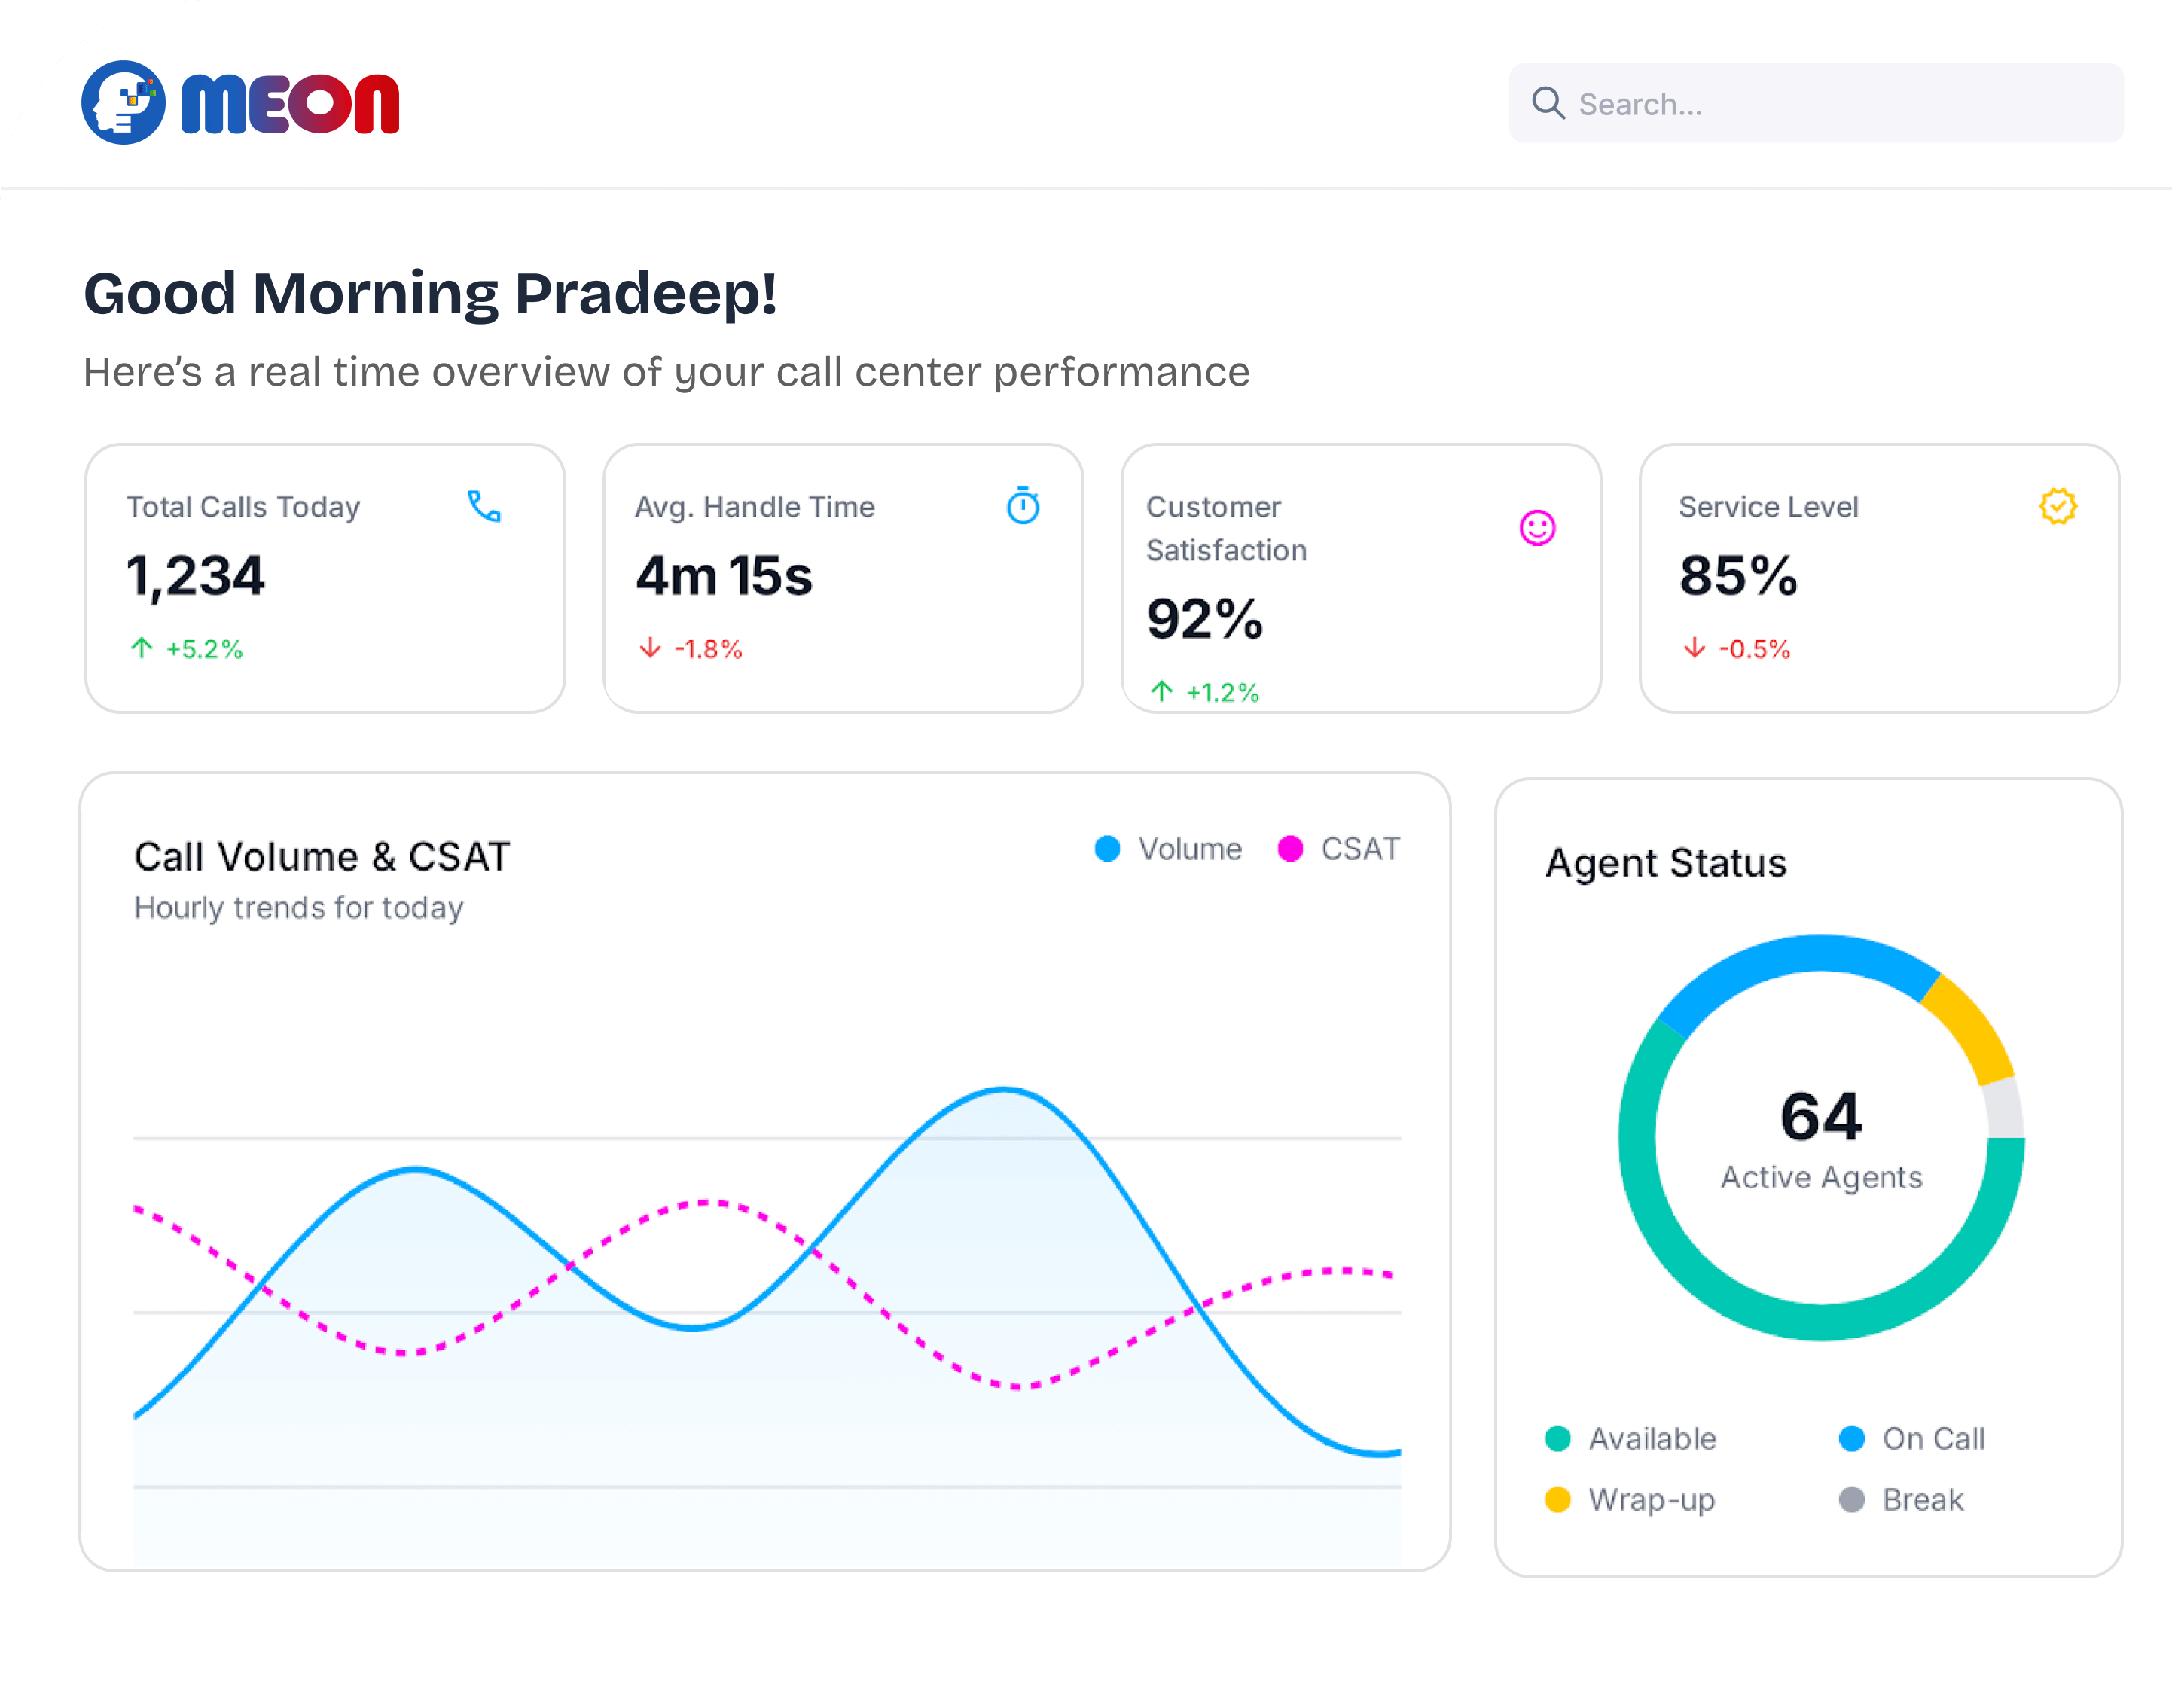Click the blue Volume curve's highest peak
Screen dimensions: 2172x1708
[x=1003, y=1090]
